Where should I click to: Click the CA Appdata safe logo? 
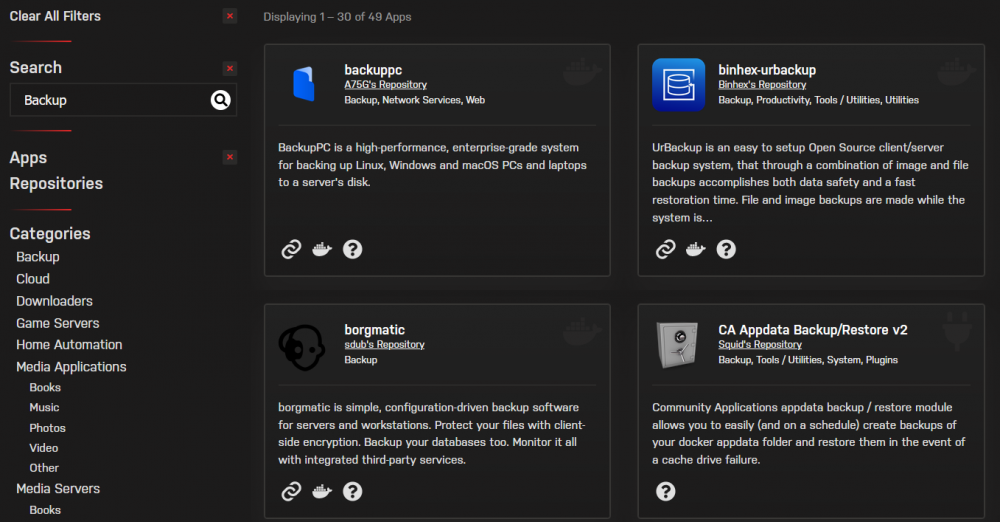coord(677,345)
